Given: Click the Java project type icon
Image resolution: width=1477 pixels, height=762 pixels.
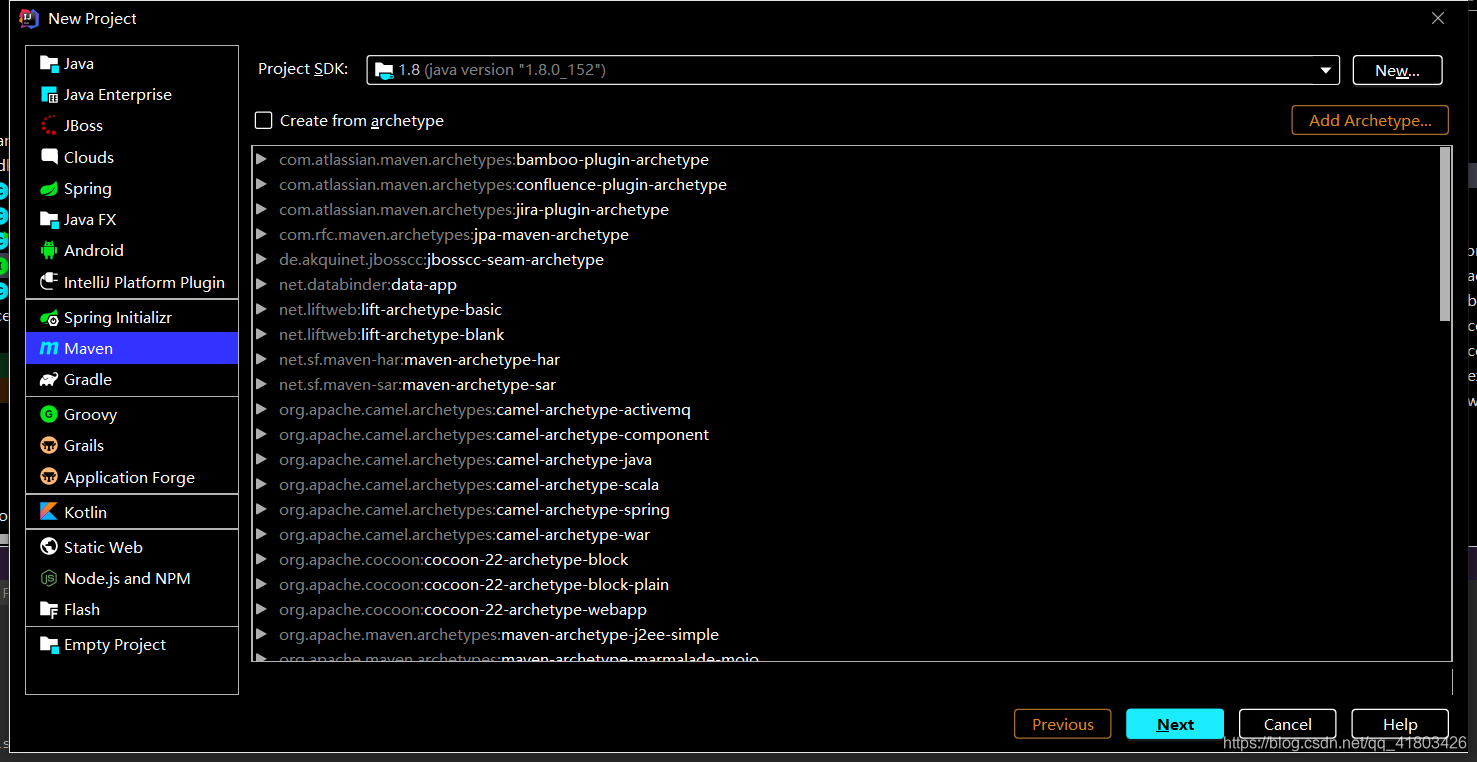Looking at the screenshot, I should 49,64.
